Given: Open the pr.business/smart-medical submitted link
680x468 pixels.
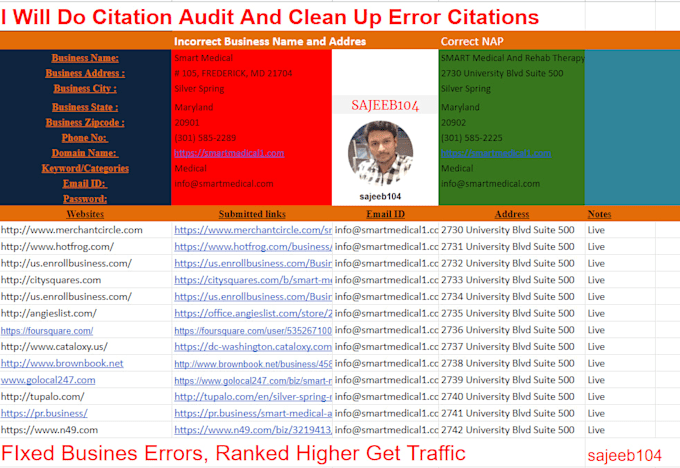Looking at the screenshot, I should pos(253,413).
